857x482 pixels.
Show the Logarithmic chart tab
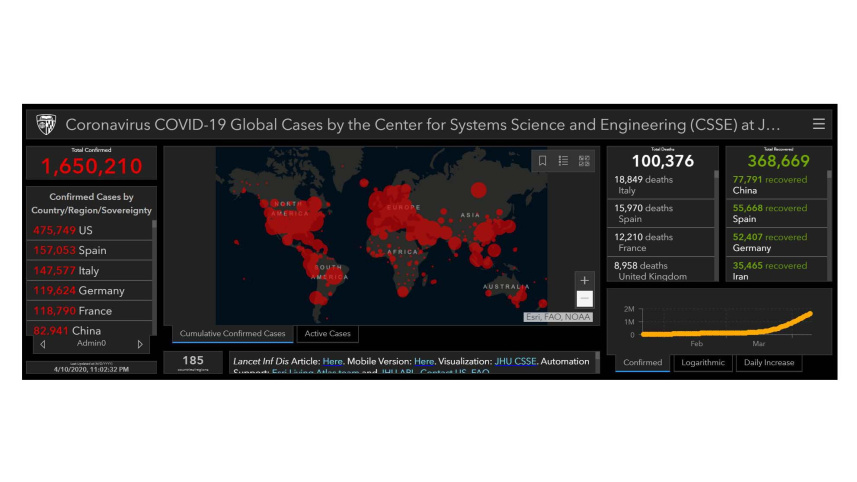click(701, 362)
